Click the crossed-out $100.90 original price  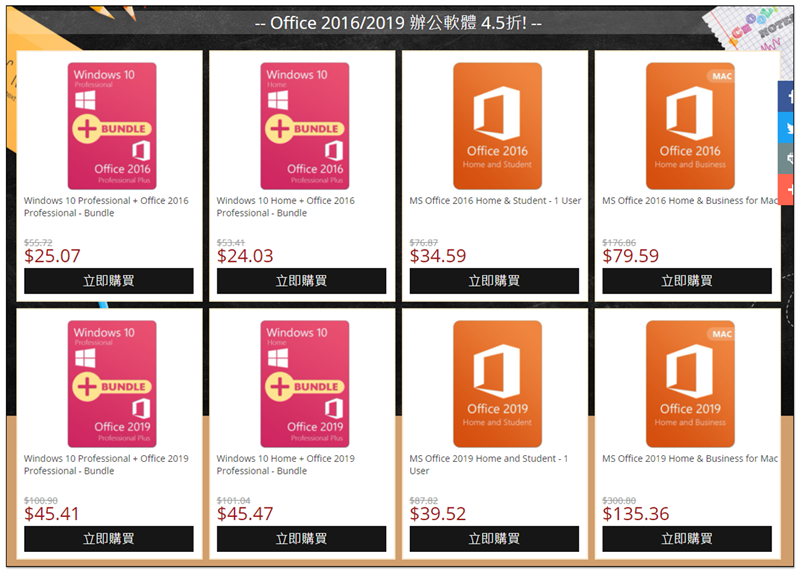[41, 501]
